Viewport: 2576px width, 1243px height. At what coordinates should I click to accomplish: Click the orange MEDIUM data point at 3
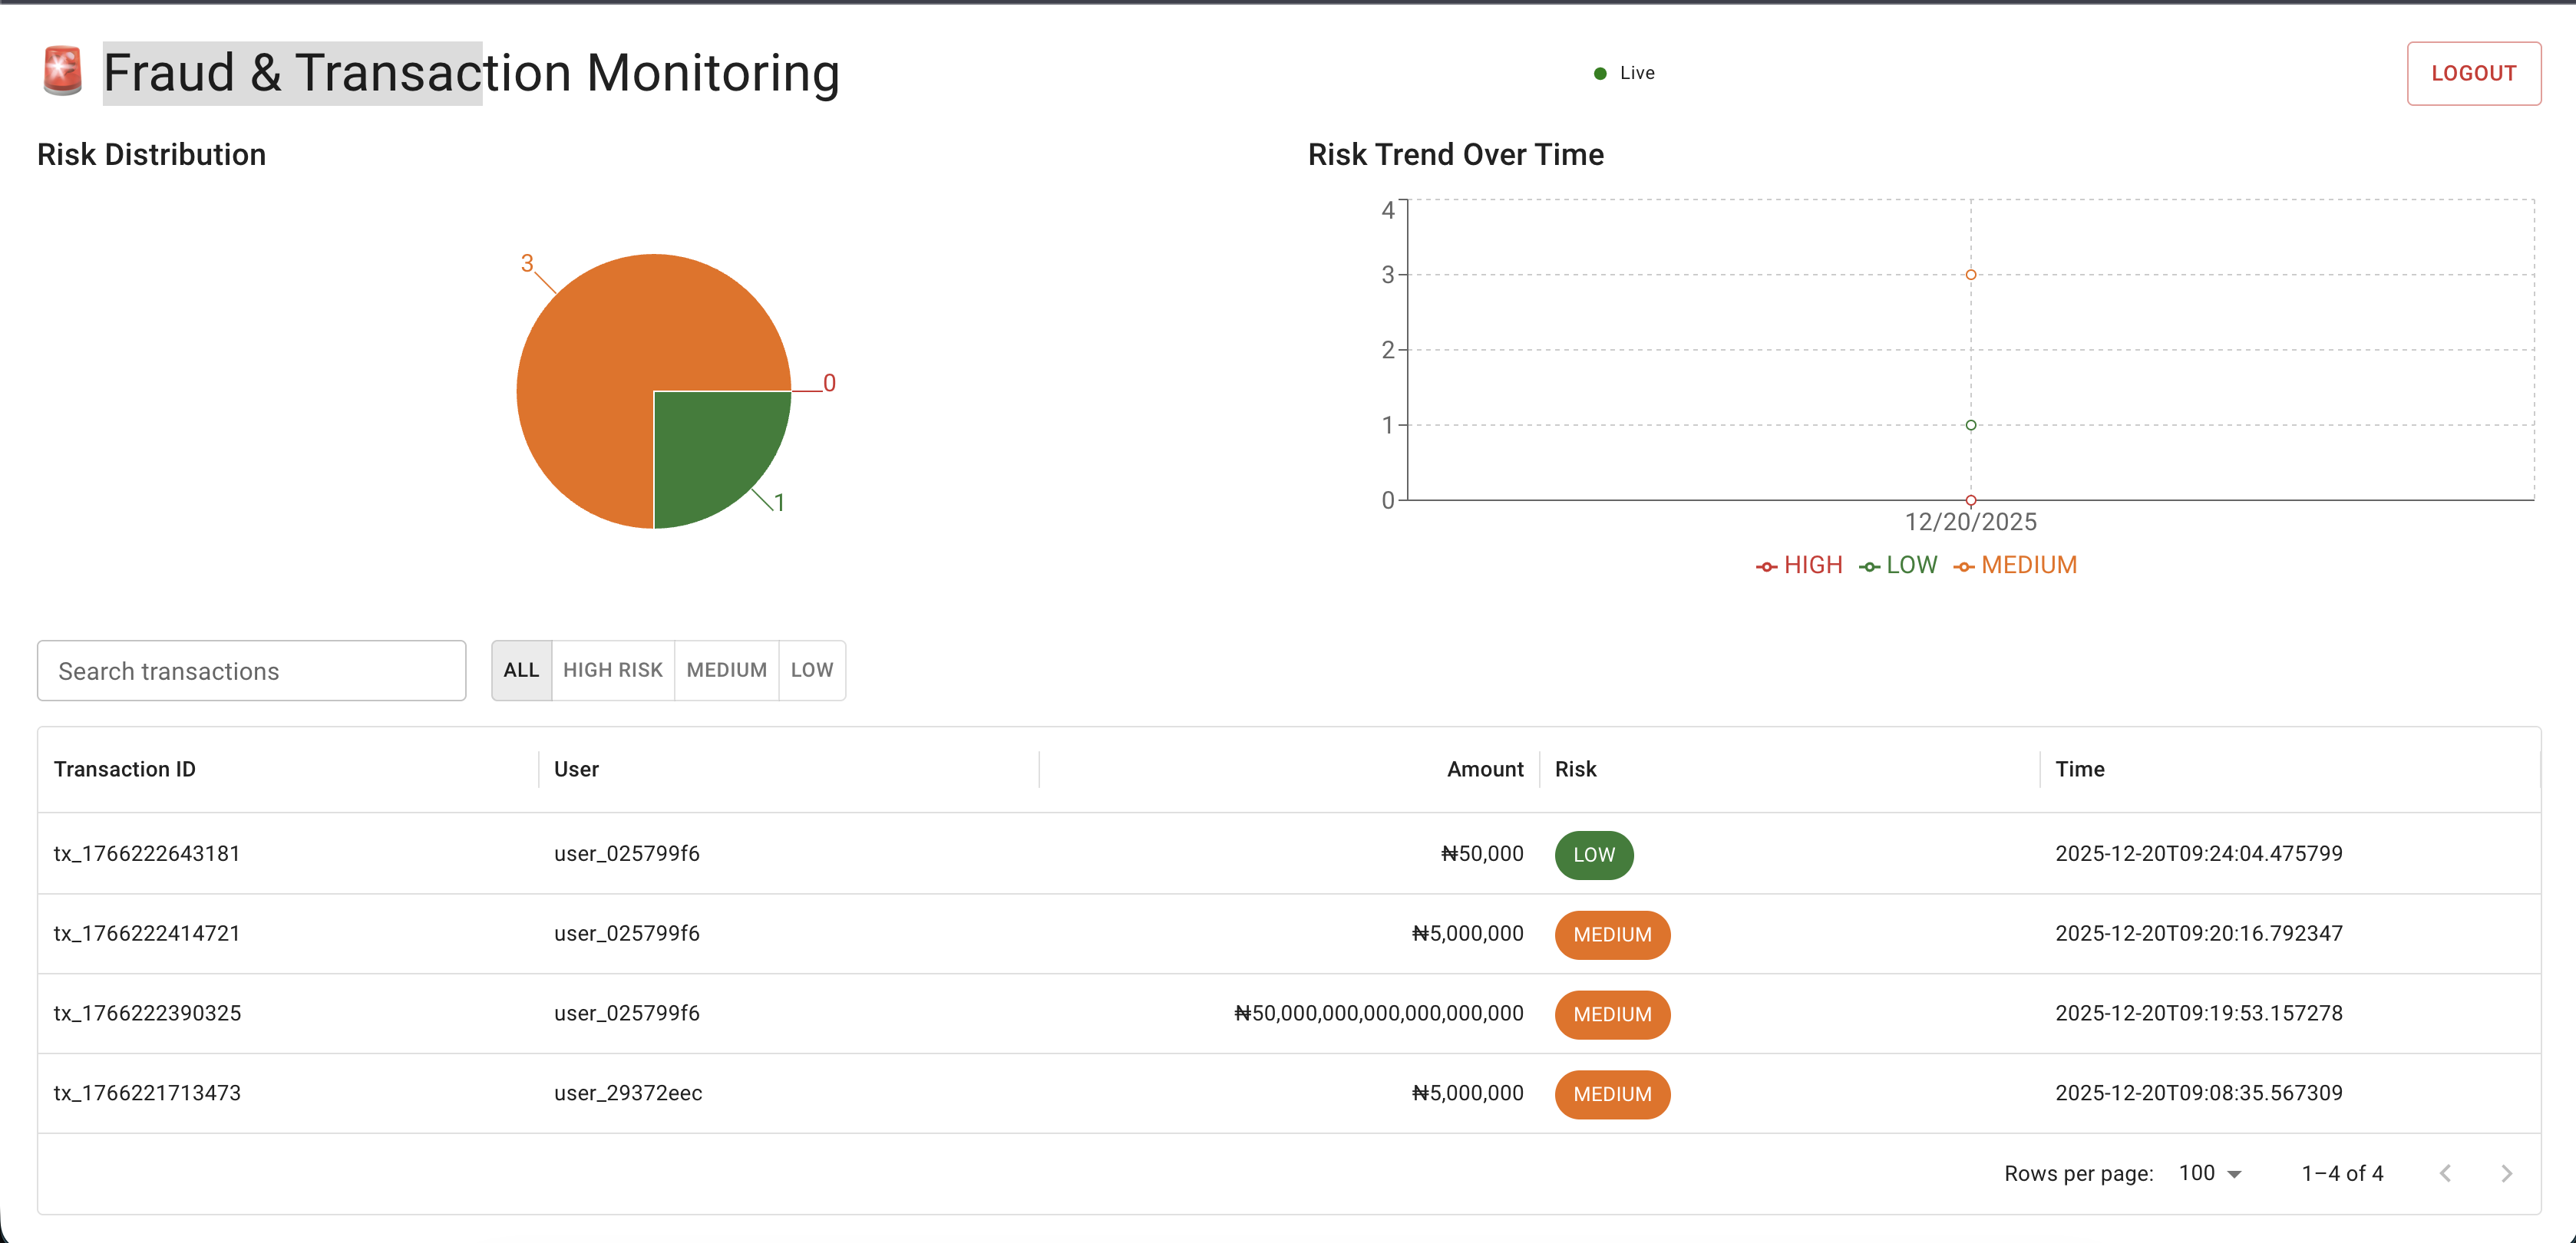pos(1970,274)
